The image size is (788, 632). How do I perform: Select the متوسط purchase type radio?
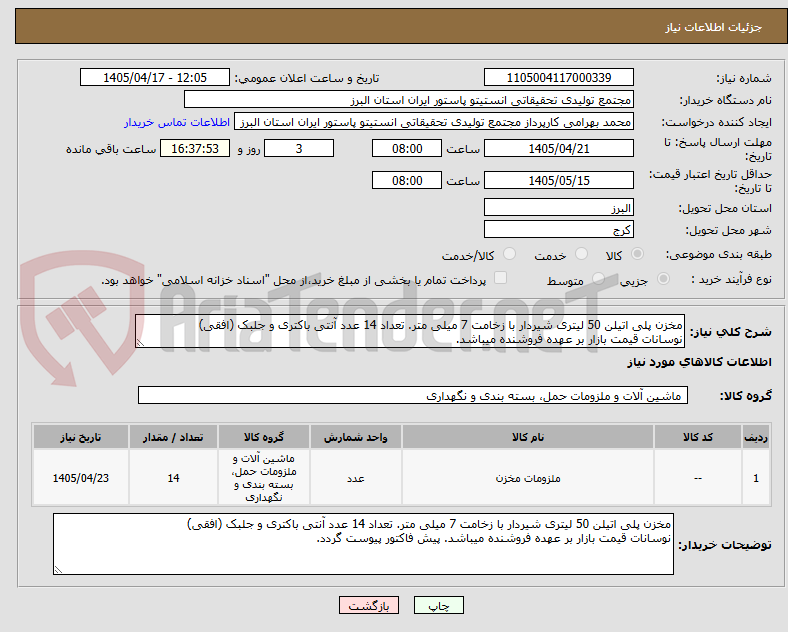click(x=598, y=279)
